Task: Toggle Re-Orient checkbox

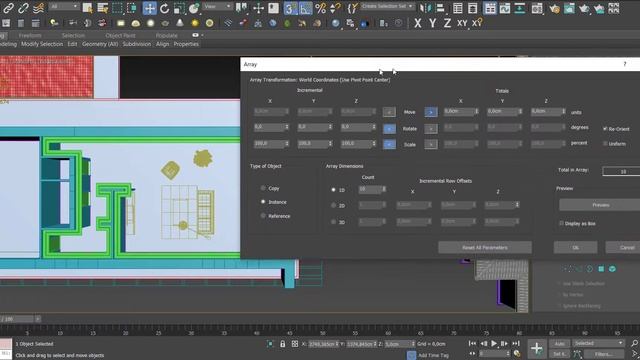Action: click(616, 129)
